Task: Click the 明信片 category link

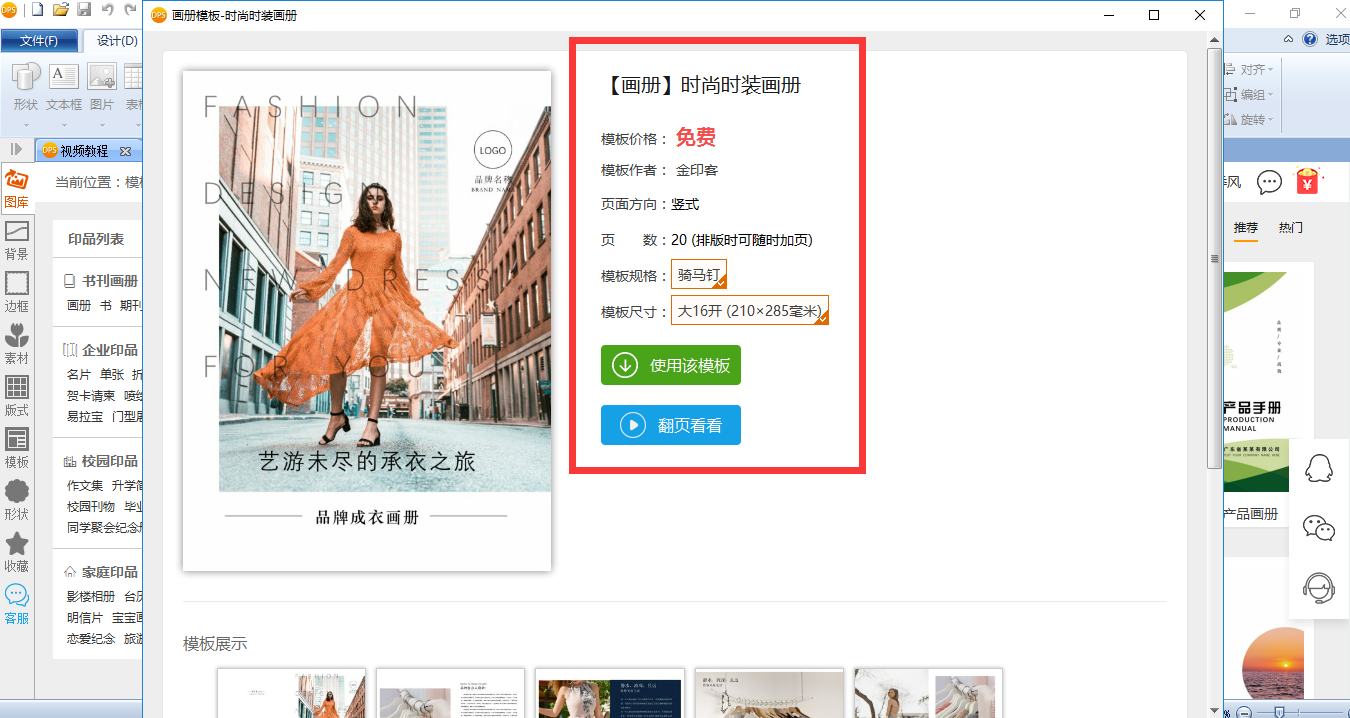Action: click(x=85, y=617)
